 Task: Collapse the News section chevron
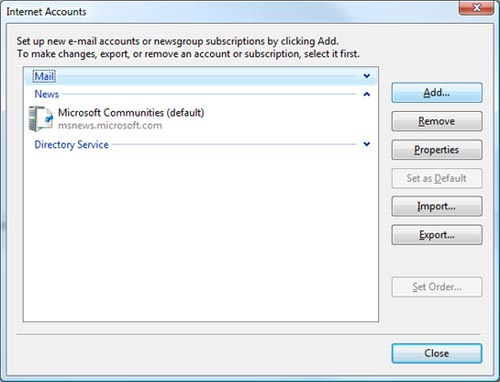(367, 94)
